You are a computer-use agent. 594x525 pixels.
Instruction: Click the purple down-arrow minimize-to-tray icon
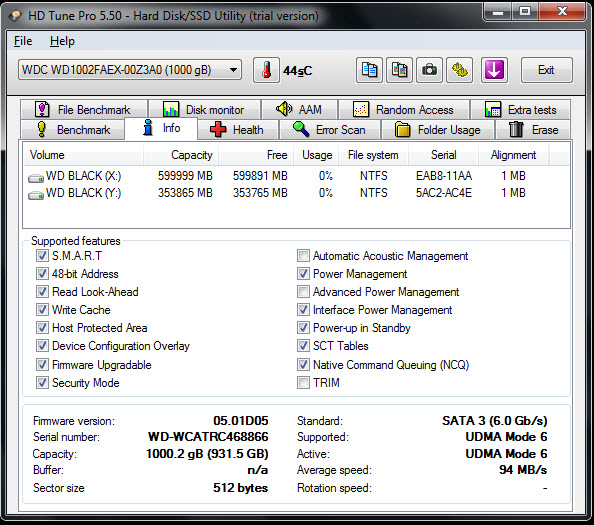pos(494,70)
